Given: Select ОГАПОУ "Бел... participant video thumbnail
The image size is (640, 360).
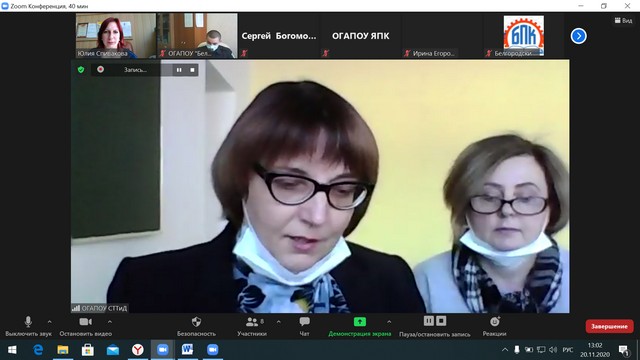Looking at the screenshot, I should click(x=197, y=36).
